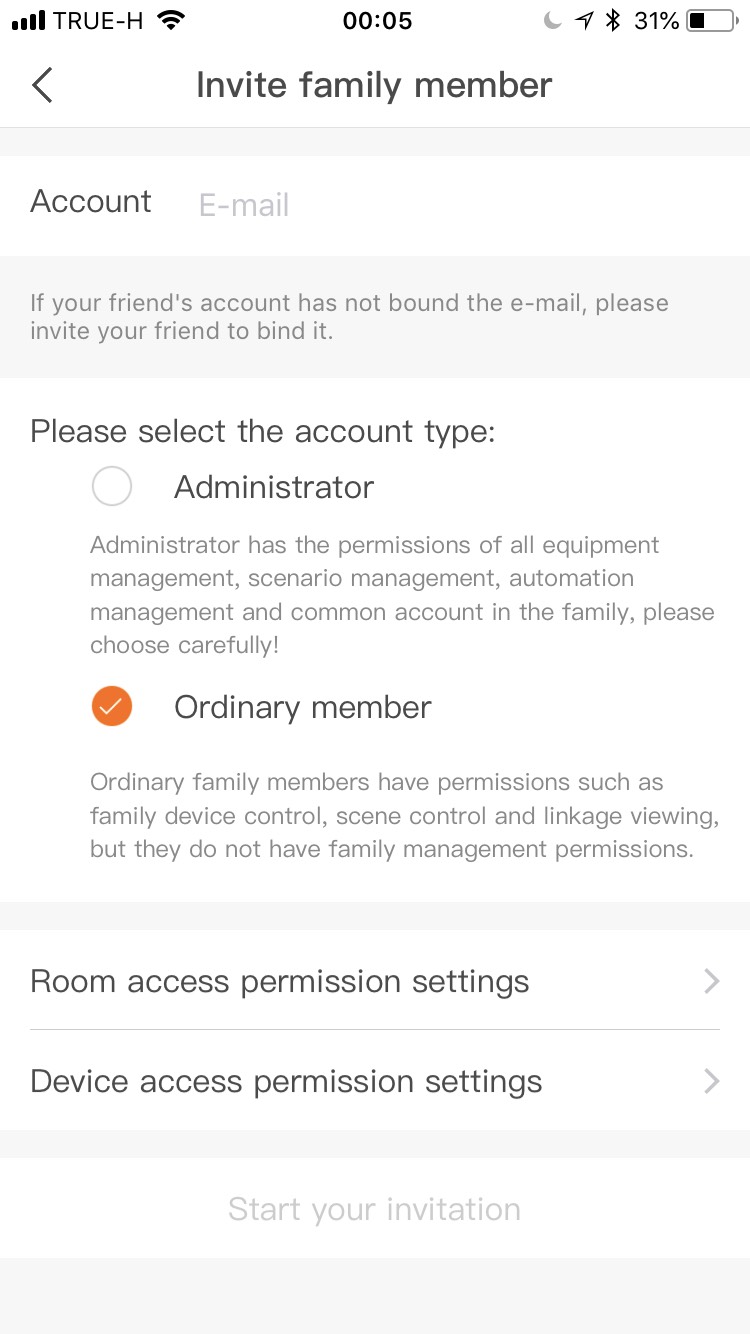Tap the Do Not Disturb moon icon

pyautogui.click(x=552, y=21)
